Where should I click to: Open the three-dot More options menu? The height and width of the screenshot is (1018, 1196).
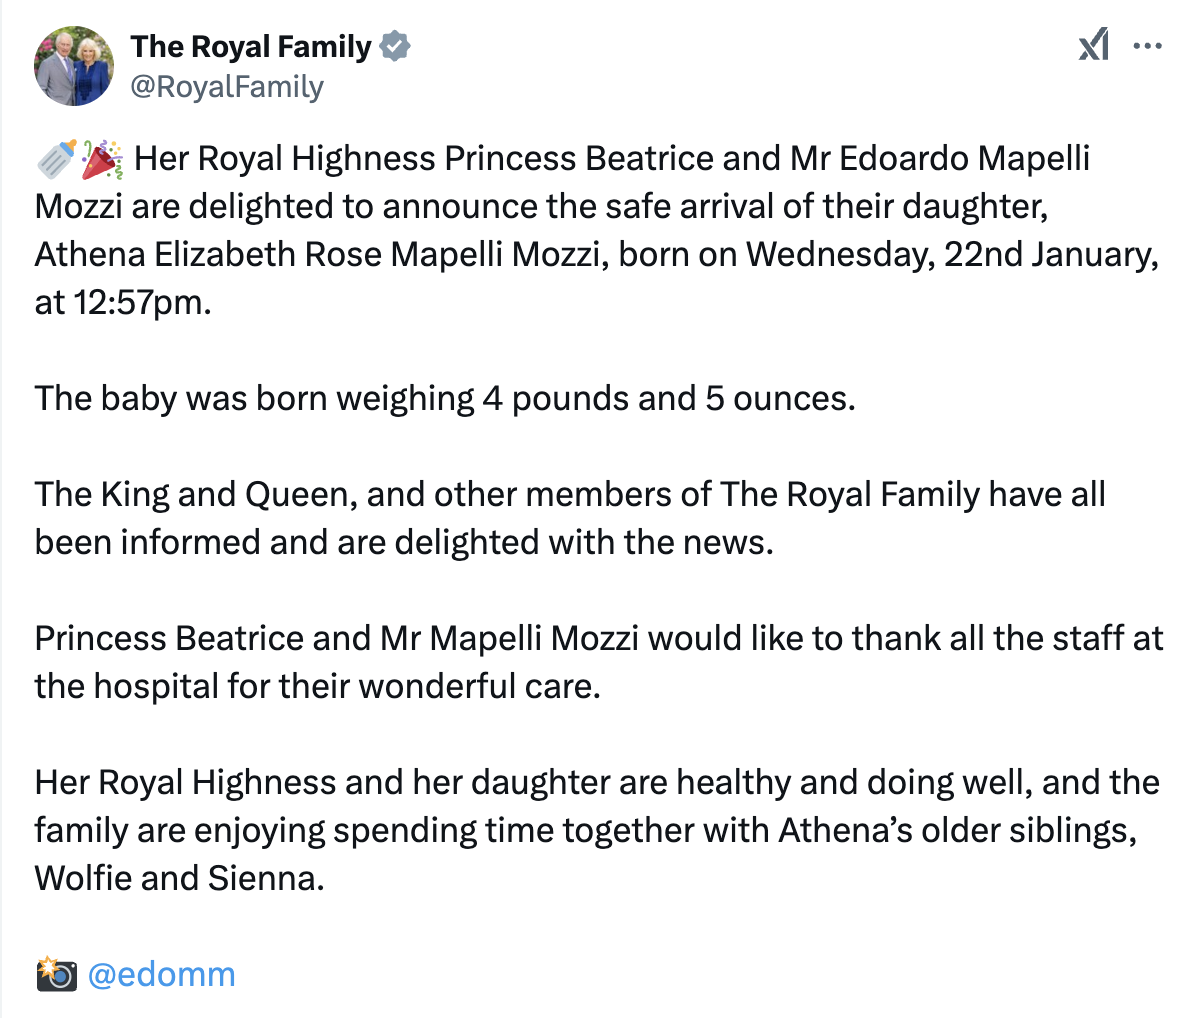(1147, 46)
